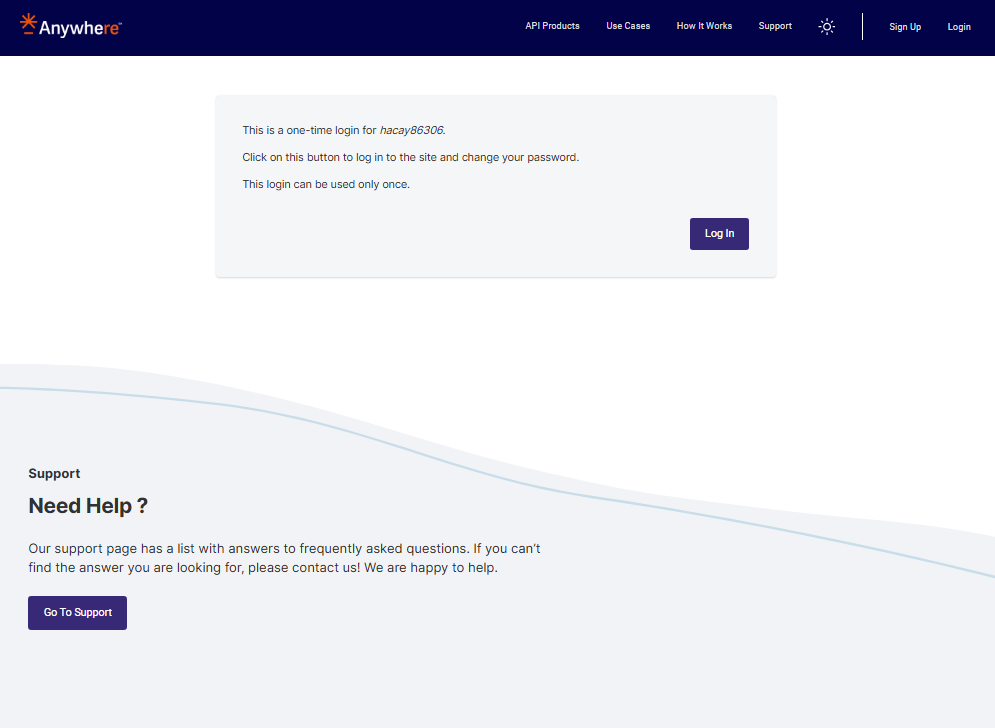Select the username hacay86306 text
Image resolution: width=995 pixels, height=728 pixels.
pyautogui.click(x=411, y=130)
